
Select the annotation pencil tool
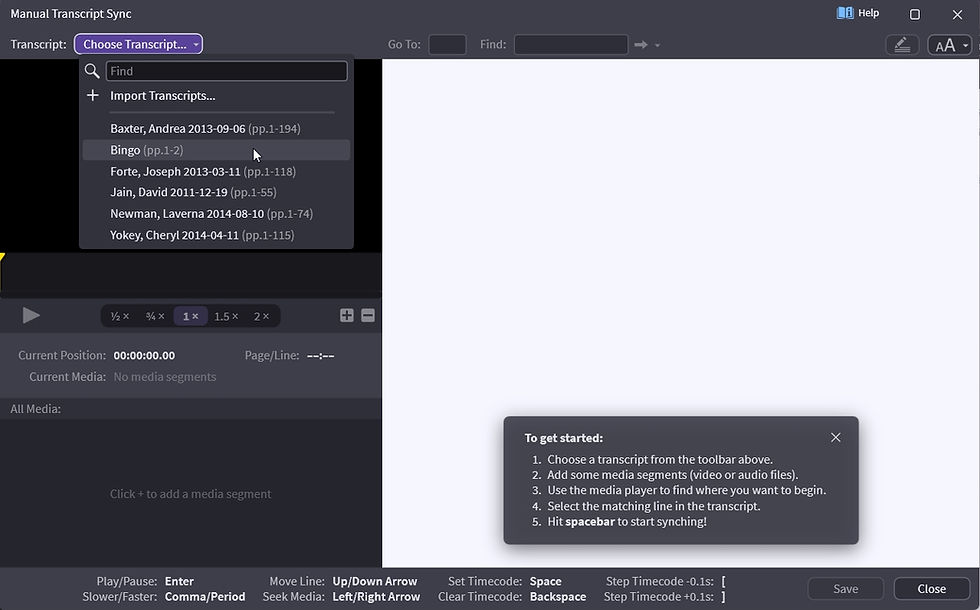point(902,44)
